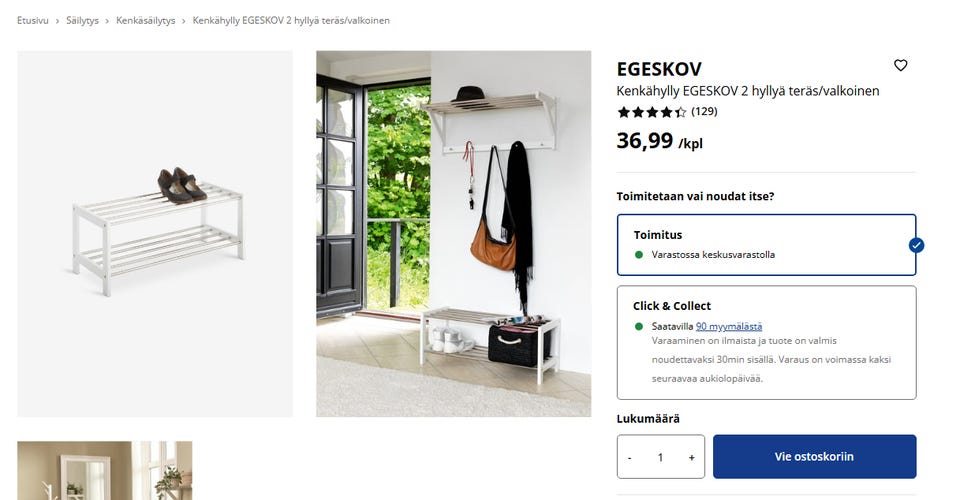
Task: Open the mirror room thumbnail image
Action: pos(105,471)
